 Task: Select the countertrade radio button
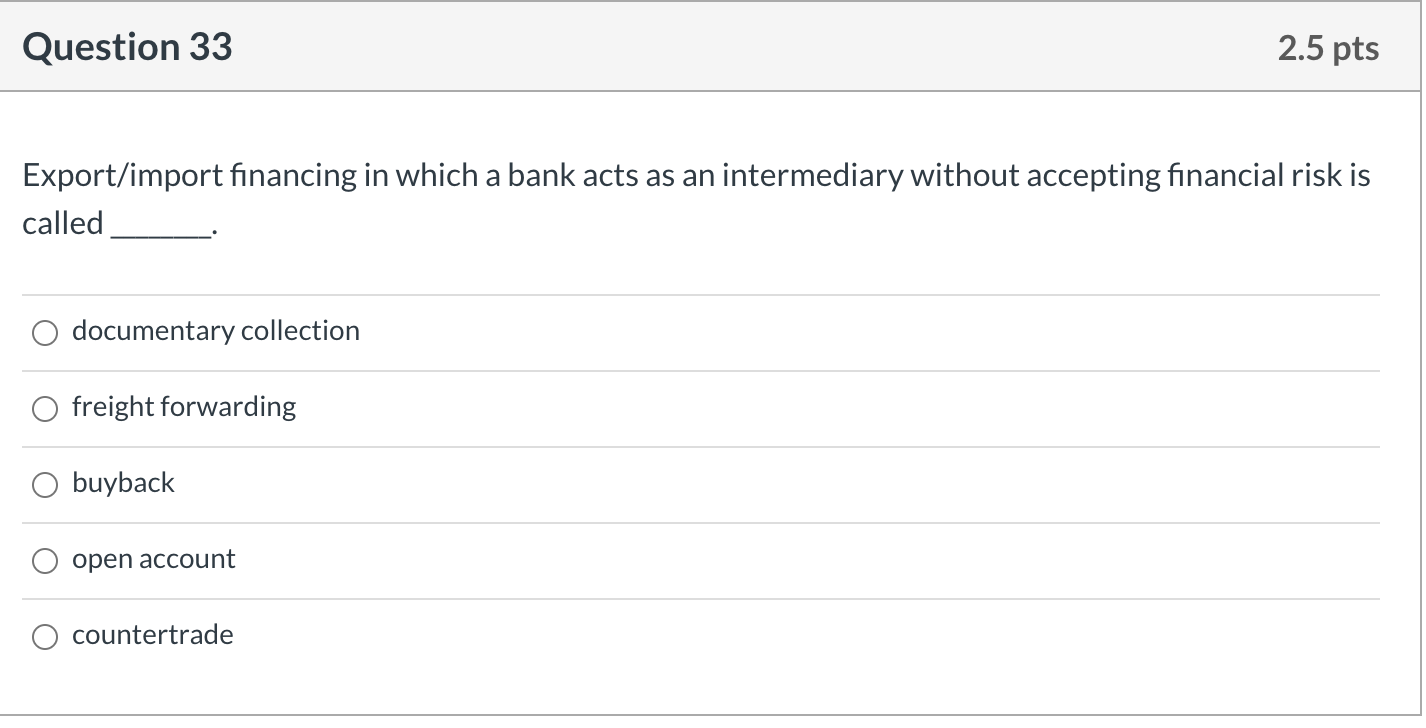click(x=44, y=636)
